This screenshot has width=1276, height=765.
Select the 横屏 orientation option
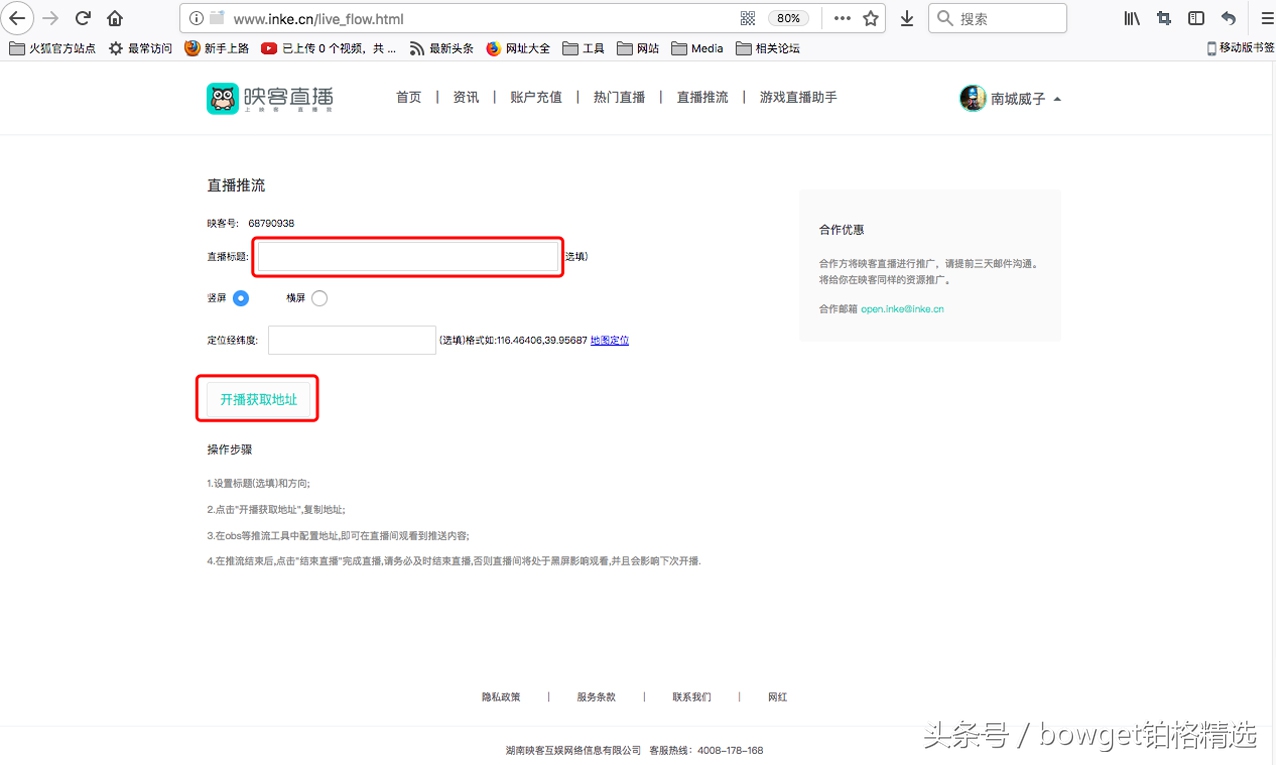pyautogui.click(x=318, y=297)
